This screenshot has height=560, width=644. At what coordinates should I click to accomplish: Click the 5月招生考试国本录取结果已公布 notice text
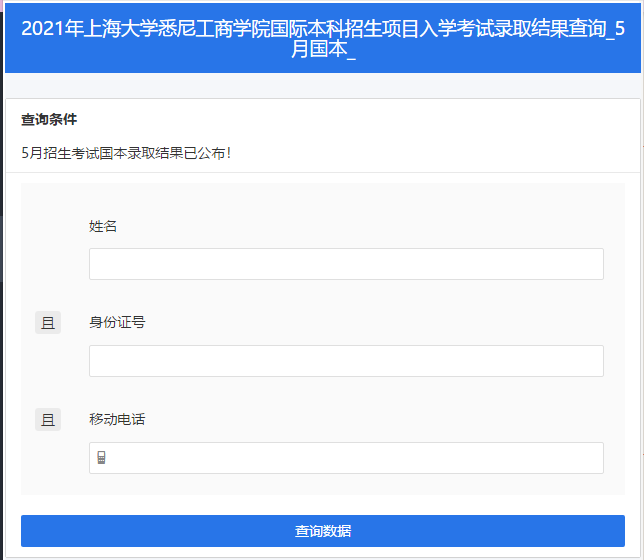[x=126, y=153]
